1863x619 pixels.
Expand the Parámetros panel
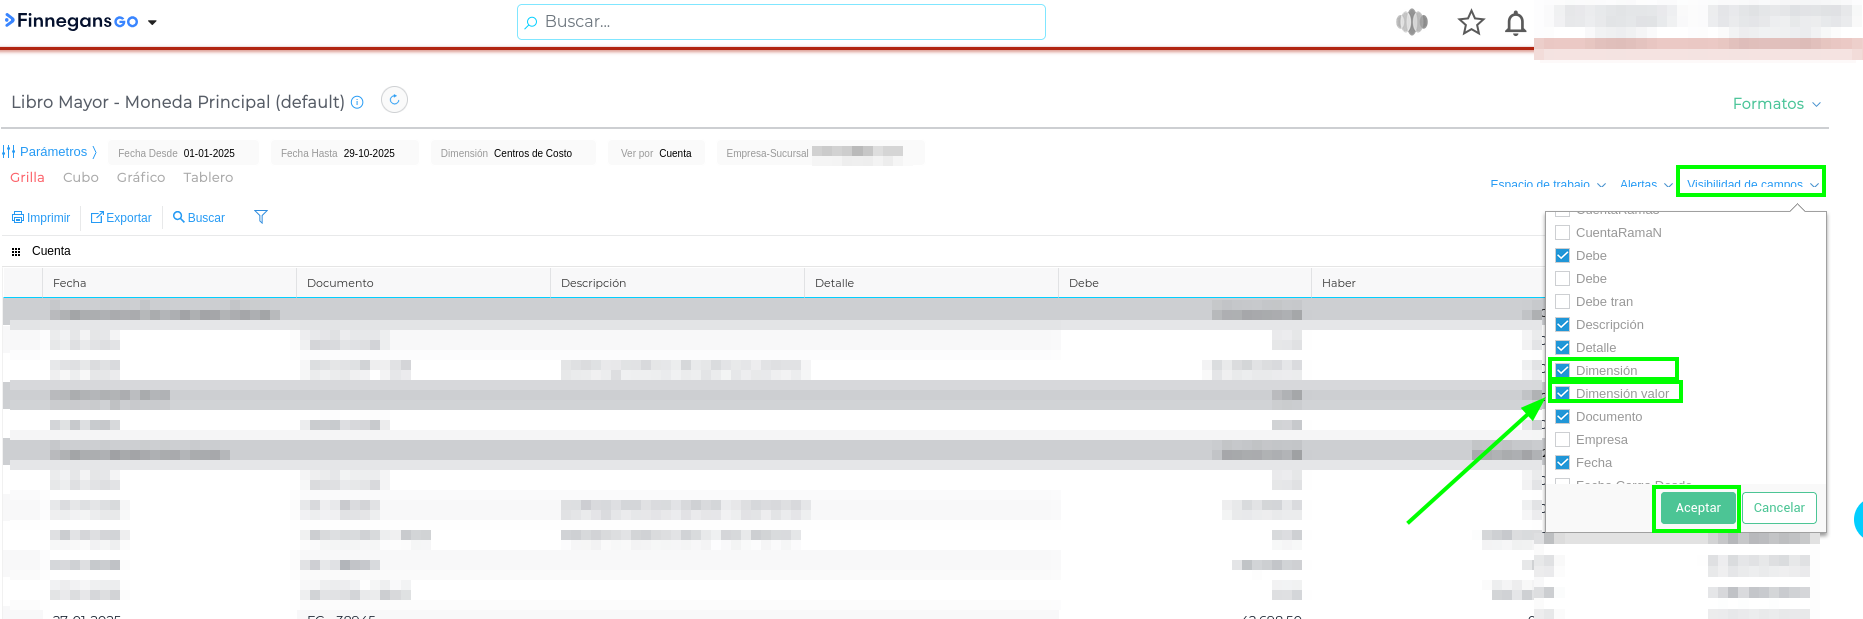click(x=50, y=152)
